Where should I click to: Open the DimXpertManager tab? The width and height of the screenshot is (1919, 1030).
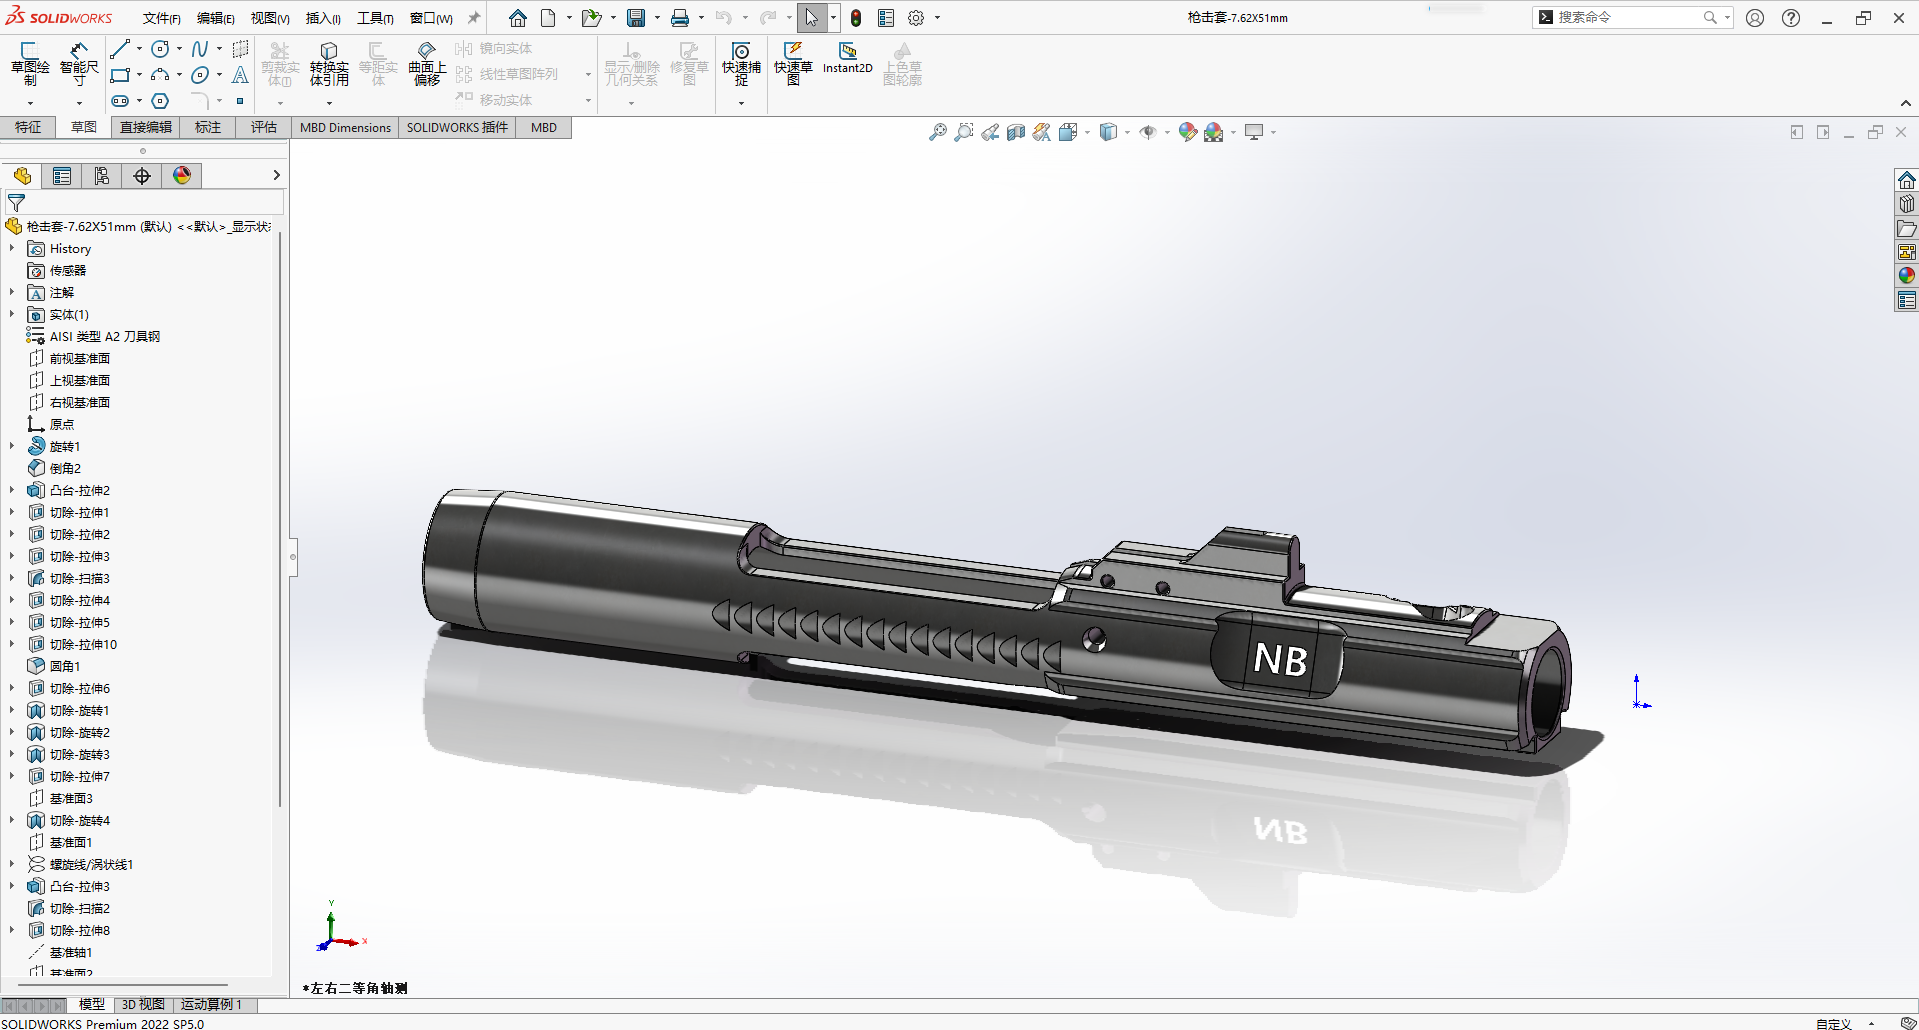(x=142, y=176)
